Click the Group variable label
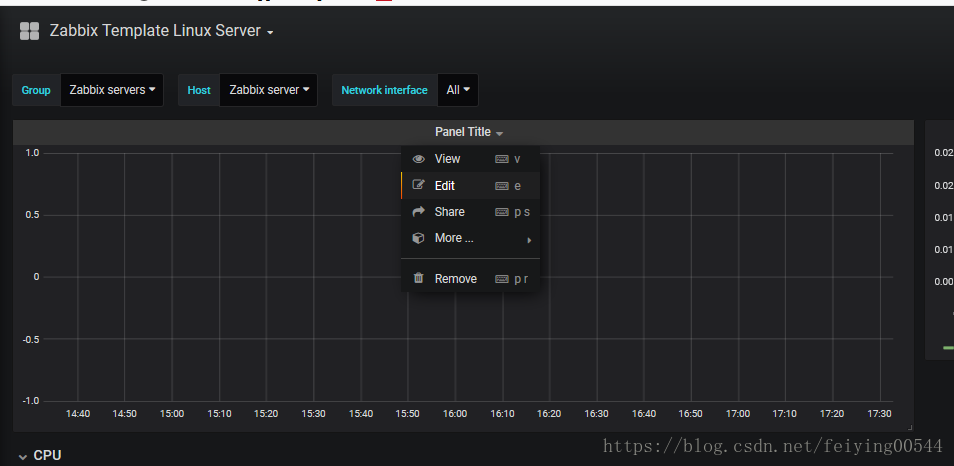Image resolution: width=954 pixels, height=466 pixels. pos(36,90)
